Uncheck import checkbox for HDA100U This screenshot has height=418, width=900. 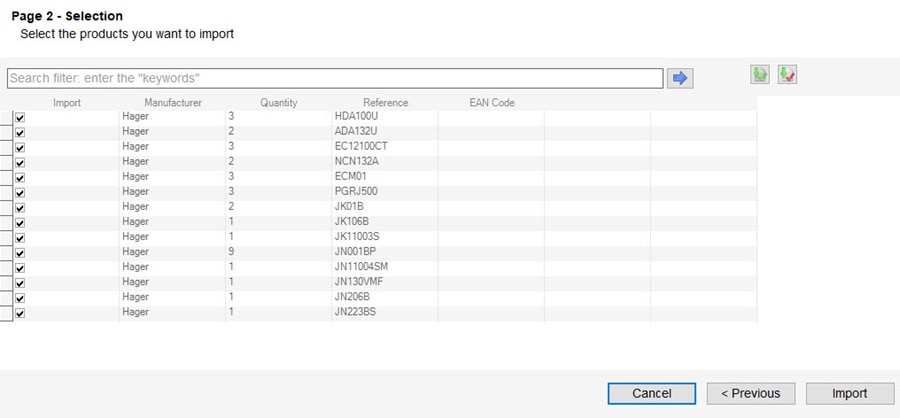coord(20,118)
